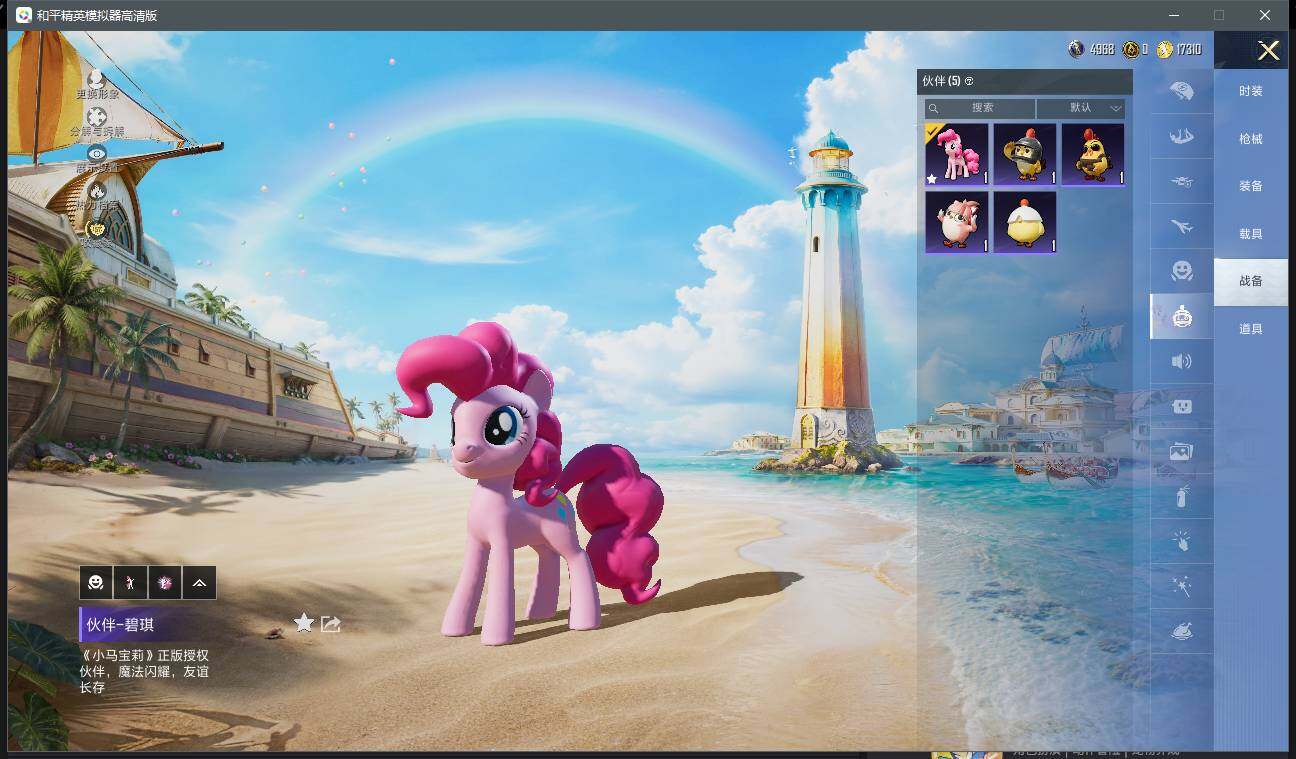Viewport: 1296px width, 759px height.
Task: Select the drone category icon
Action: pyautogui.click(x=1181, y=182)
